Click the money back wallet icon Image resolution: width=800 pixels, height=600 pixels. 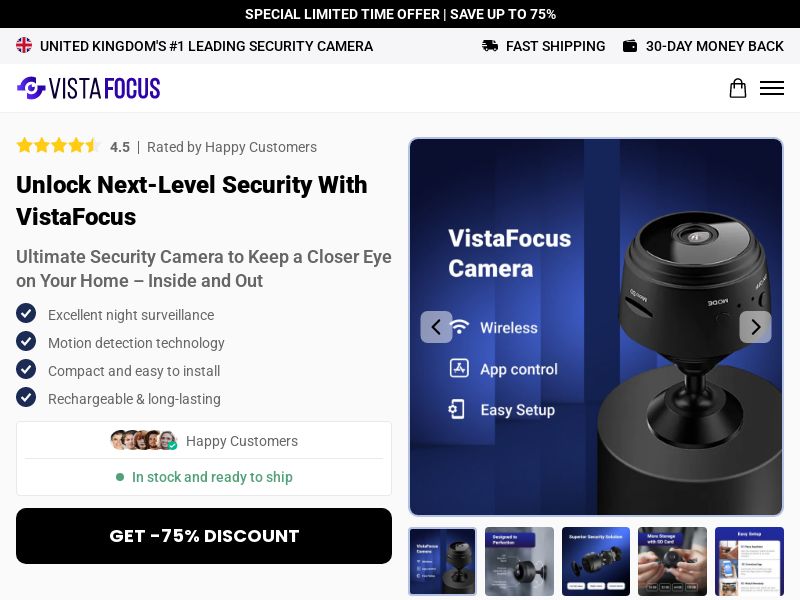pos(630,46)
